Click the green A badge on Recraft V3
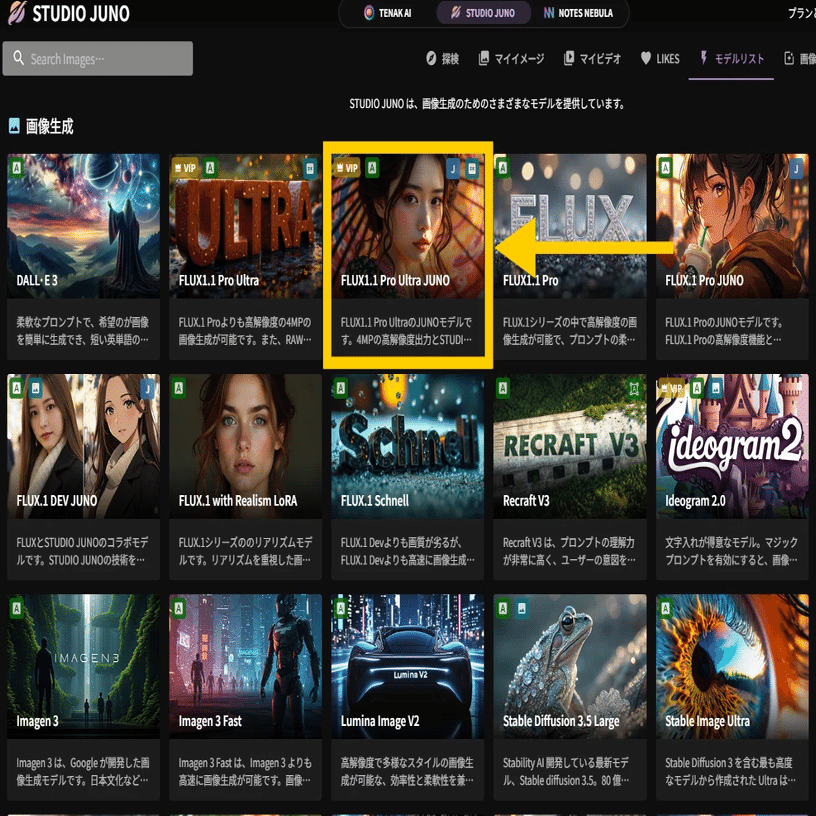Screen dimensions: 816x816 click(x=503, y=388)
